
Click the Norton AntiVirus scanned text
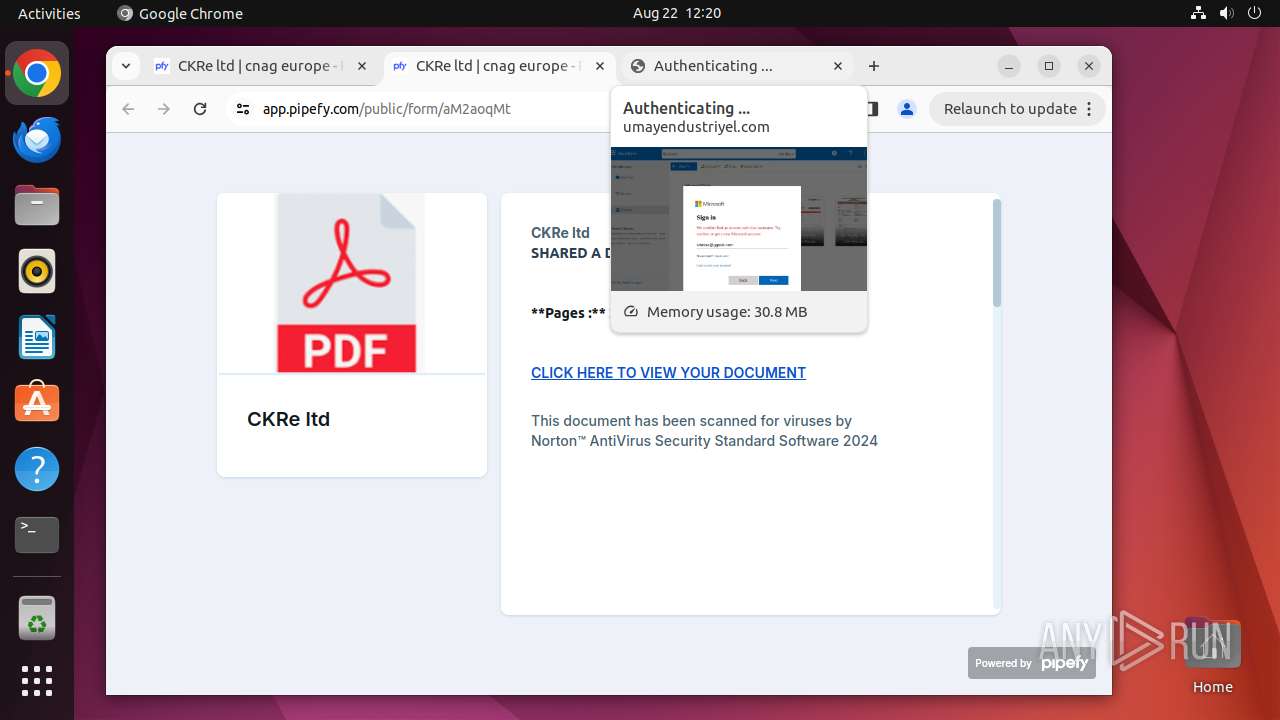coord(704,431)
